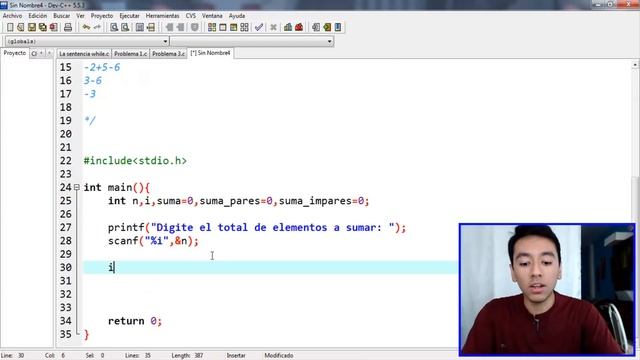Click line number 26 in the gutter
The image size is (640, 360).
click(65, 214)
